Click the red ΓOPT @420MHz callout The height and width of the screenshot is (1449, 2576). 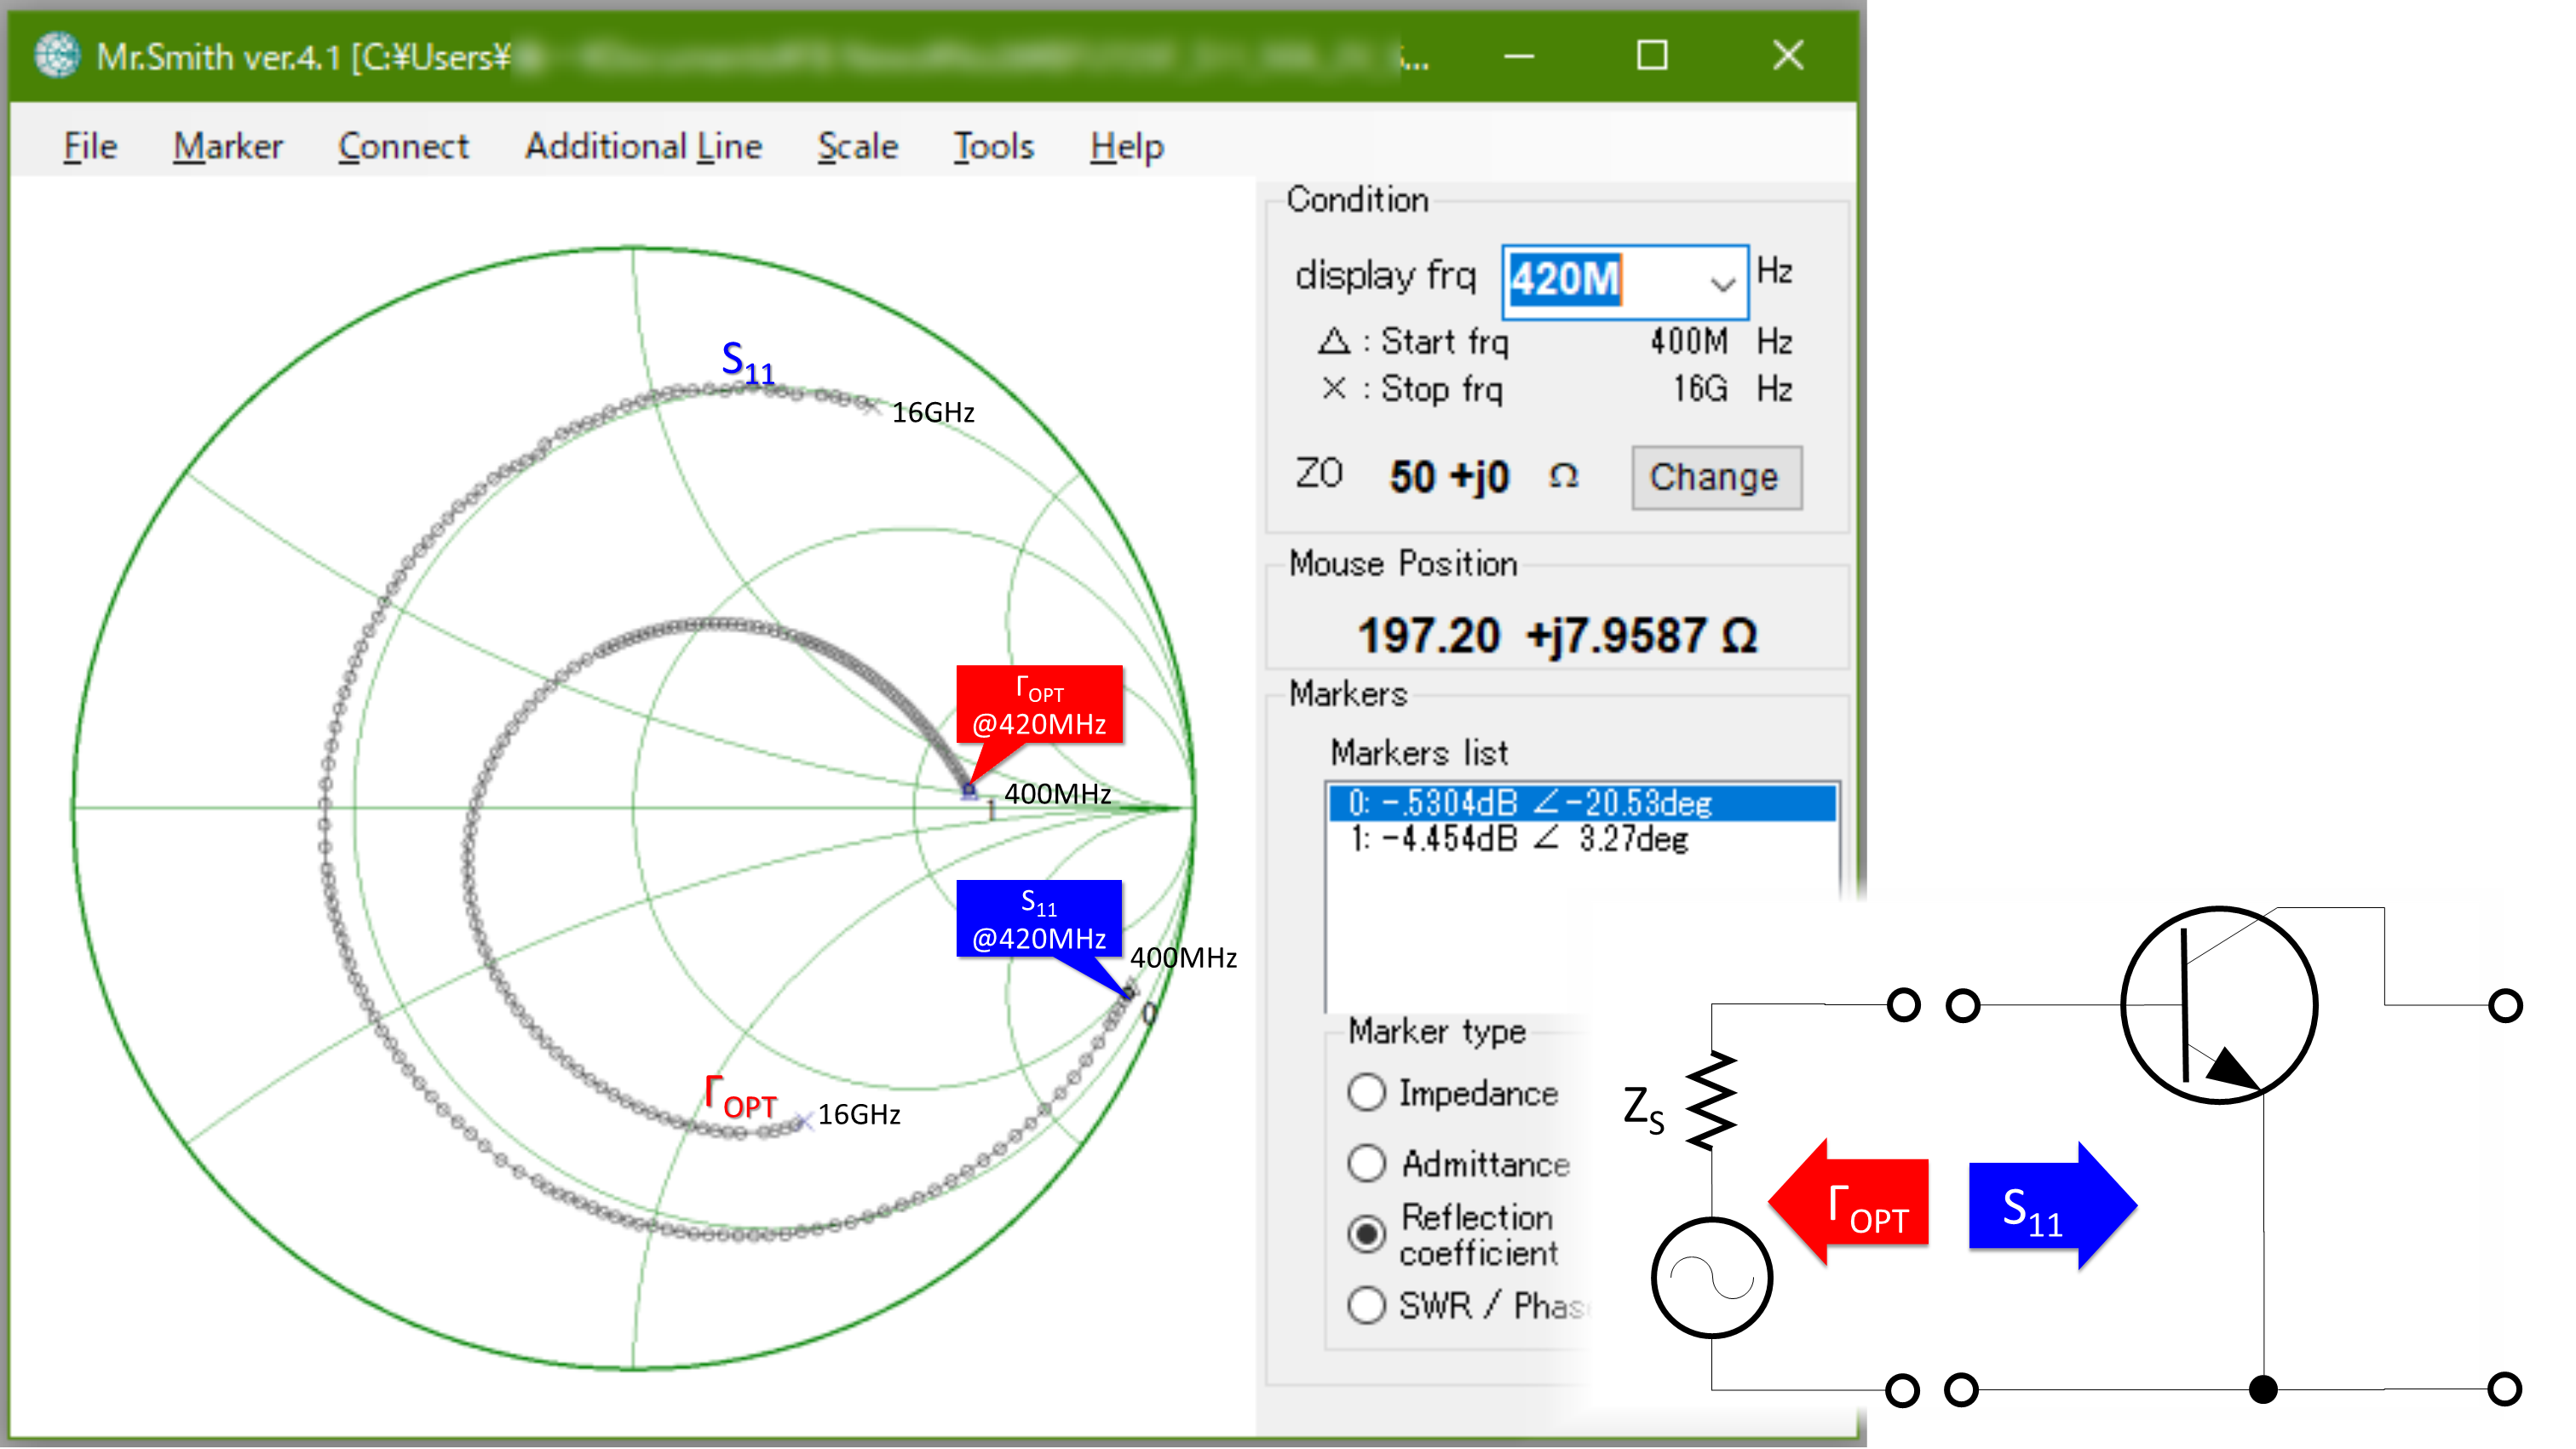(x=1040, y=705)
